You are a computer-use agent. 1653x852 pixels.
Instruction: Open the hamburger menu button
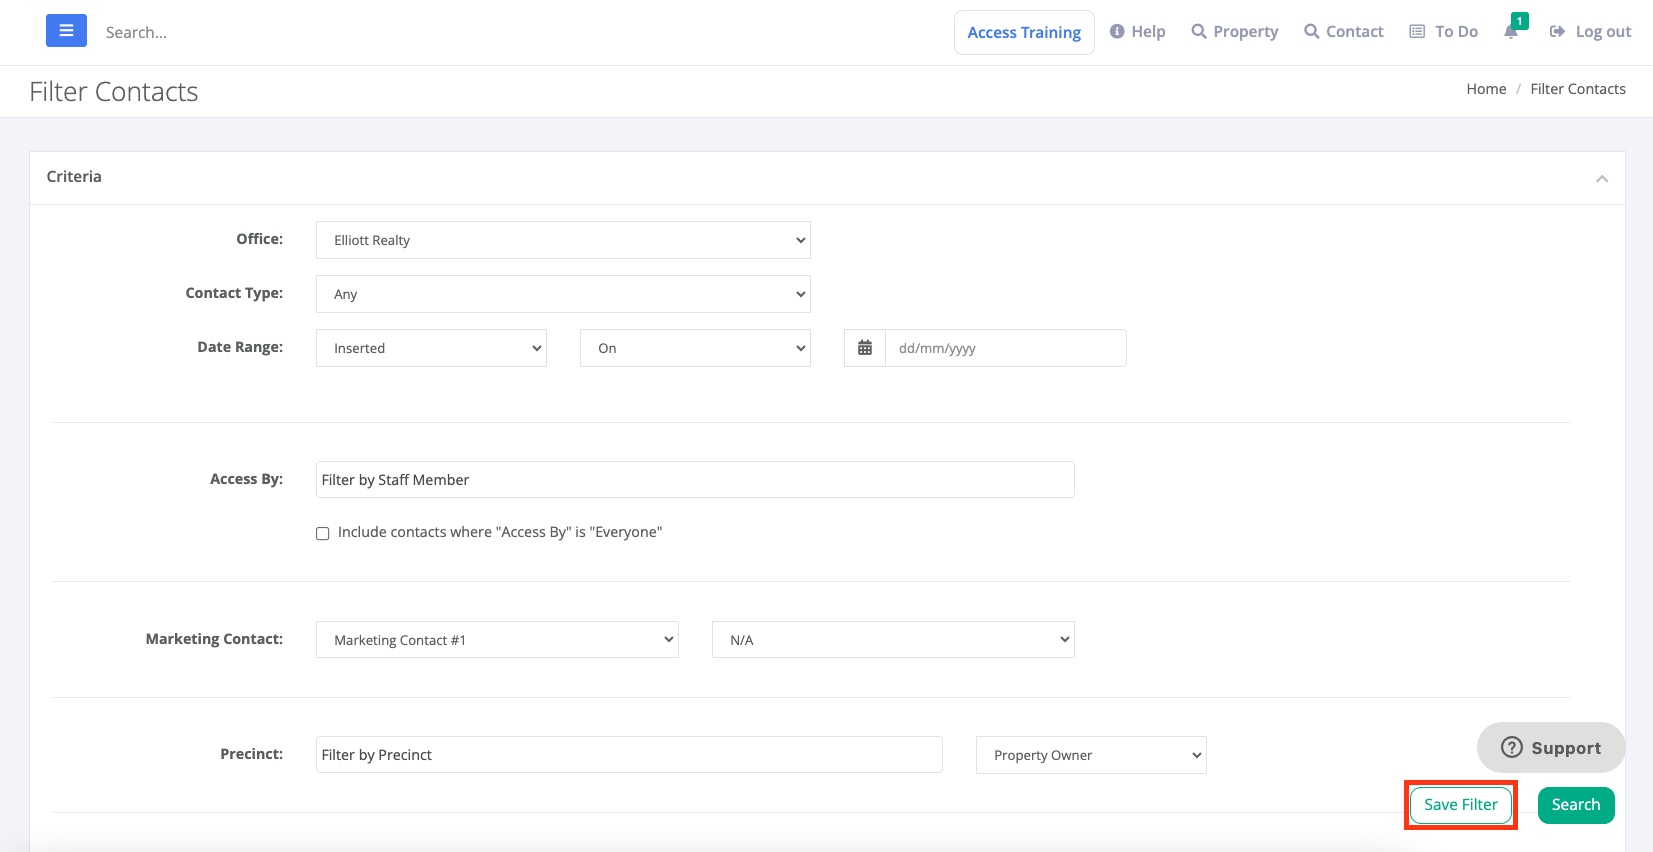click(x=66, y=31)
